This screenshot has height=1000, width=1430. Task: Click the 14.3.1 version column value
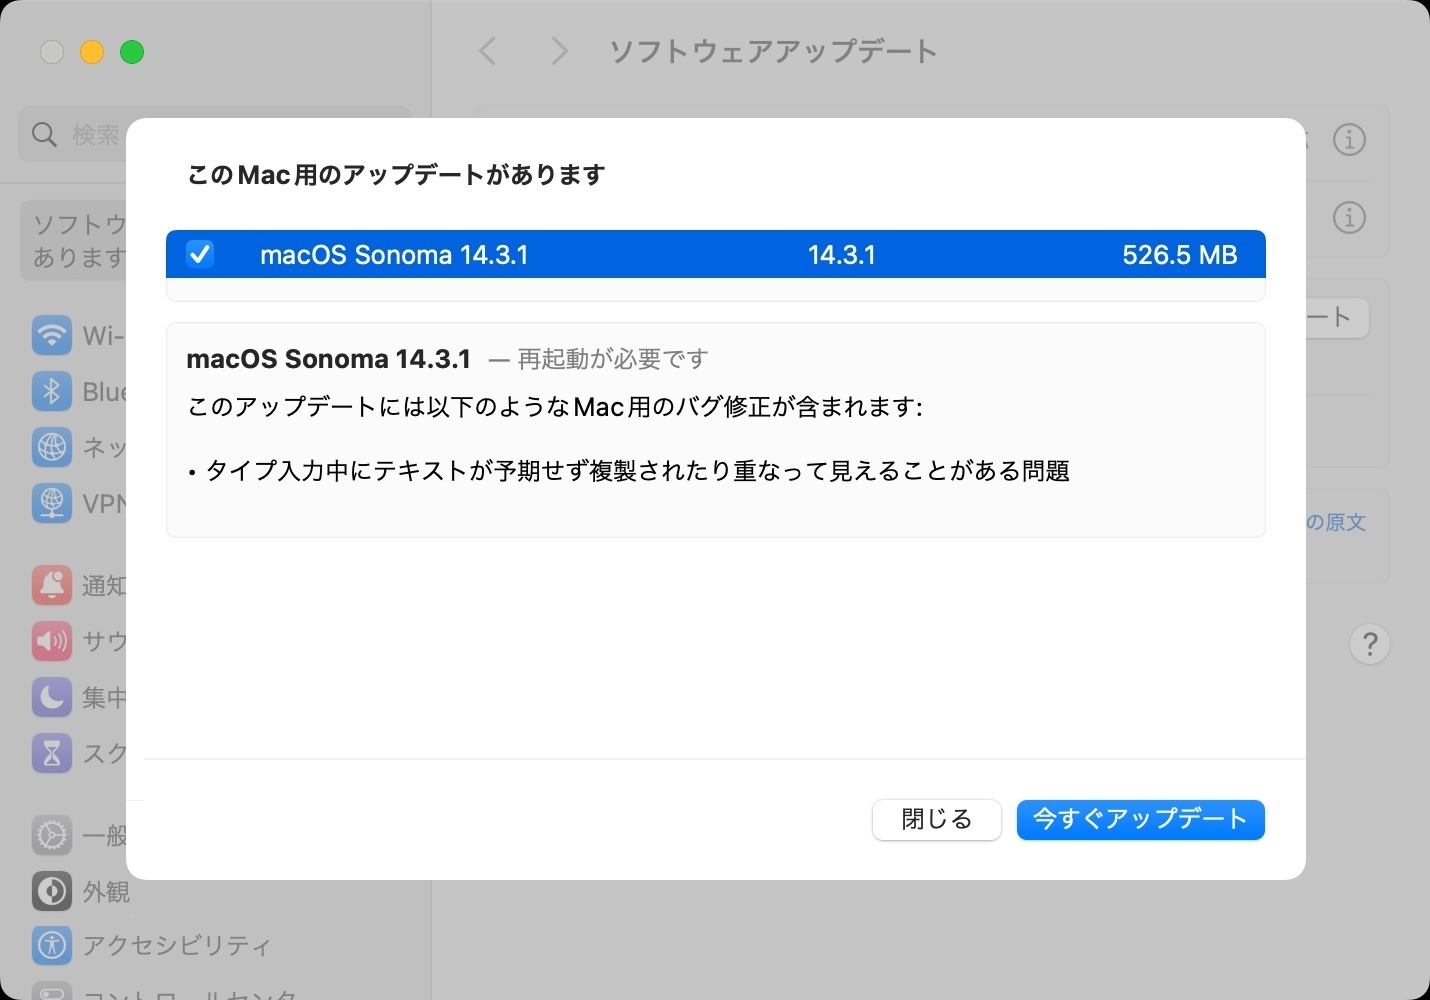click(842, 255)
